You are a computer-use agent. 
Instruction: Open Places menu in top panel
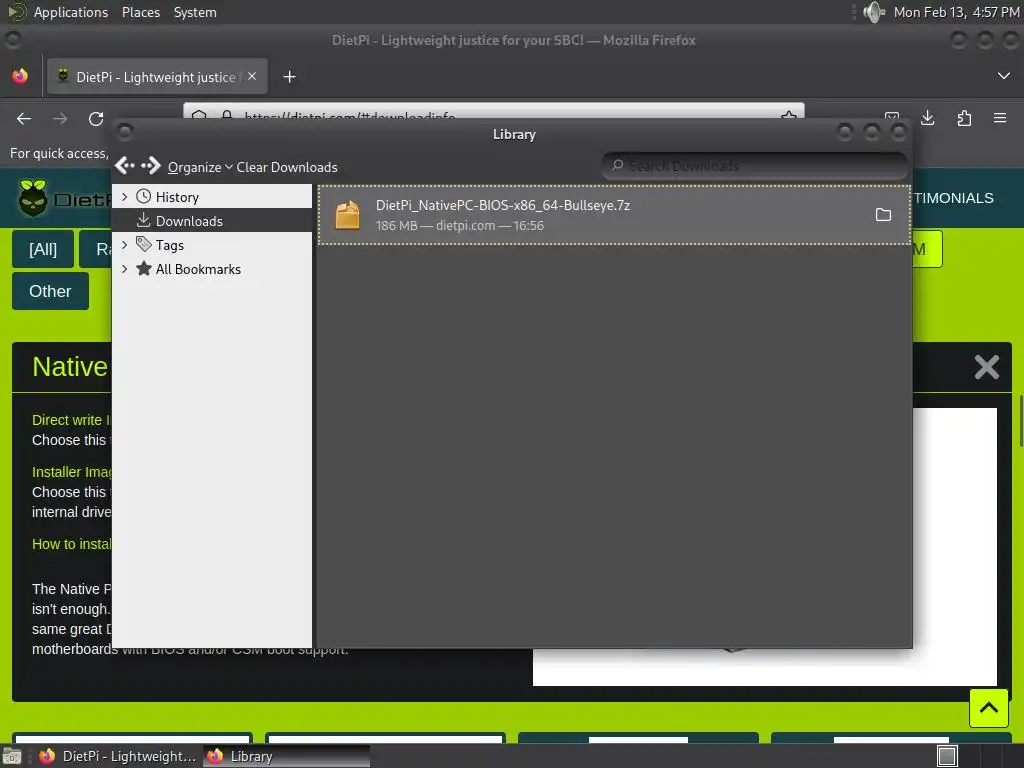pos(140,12)
